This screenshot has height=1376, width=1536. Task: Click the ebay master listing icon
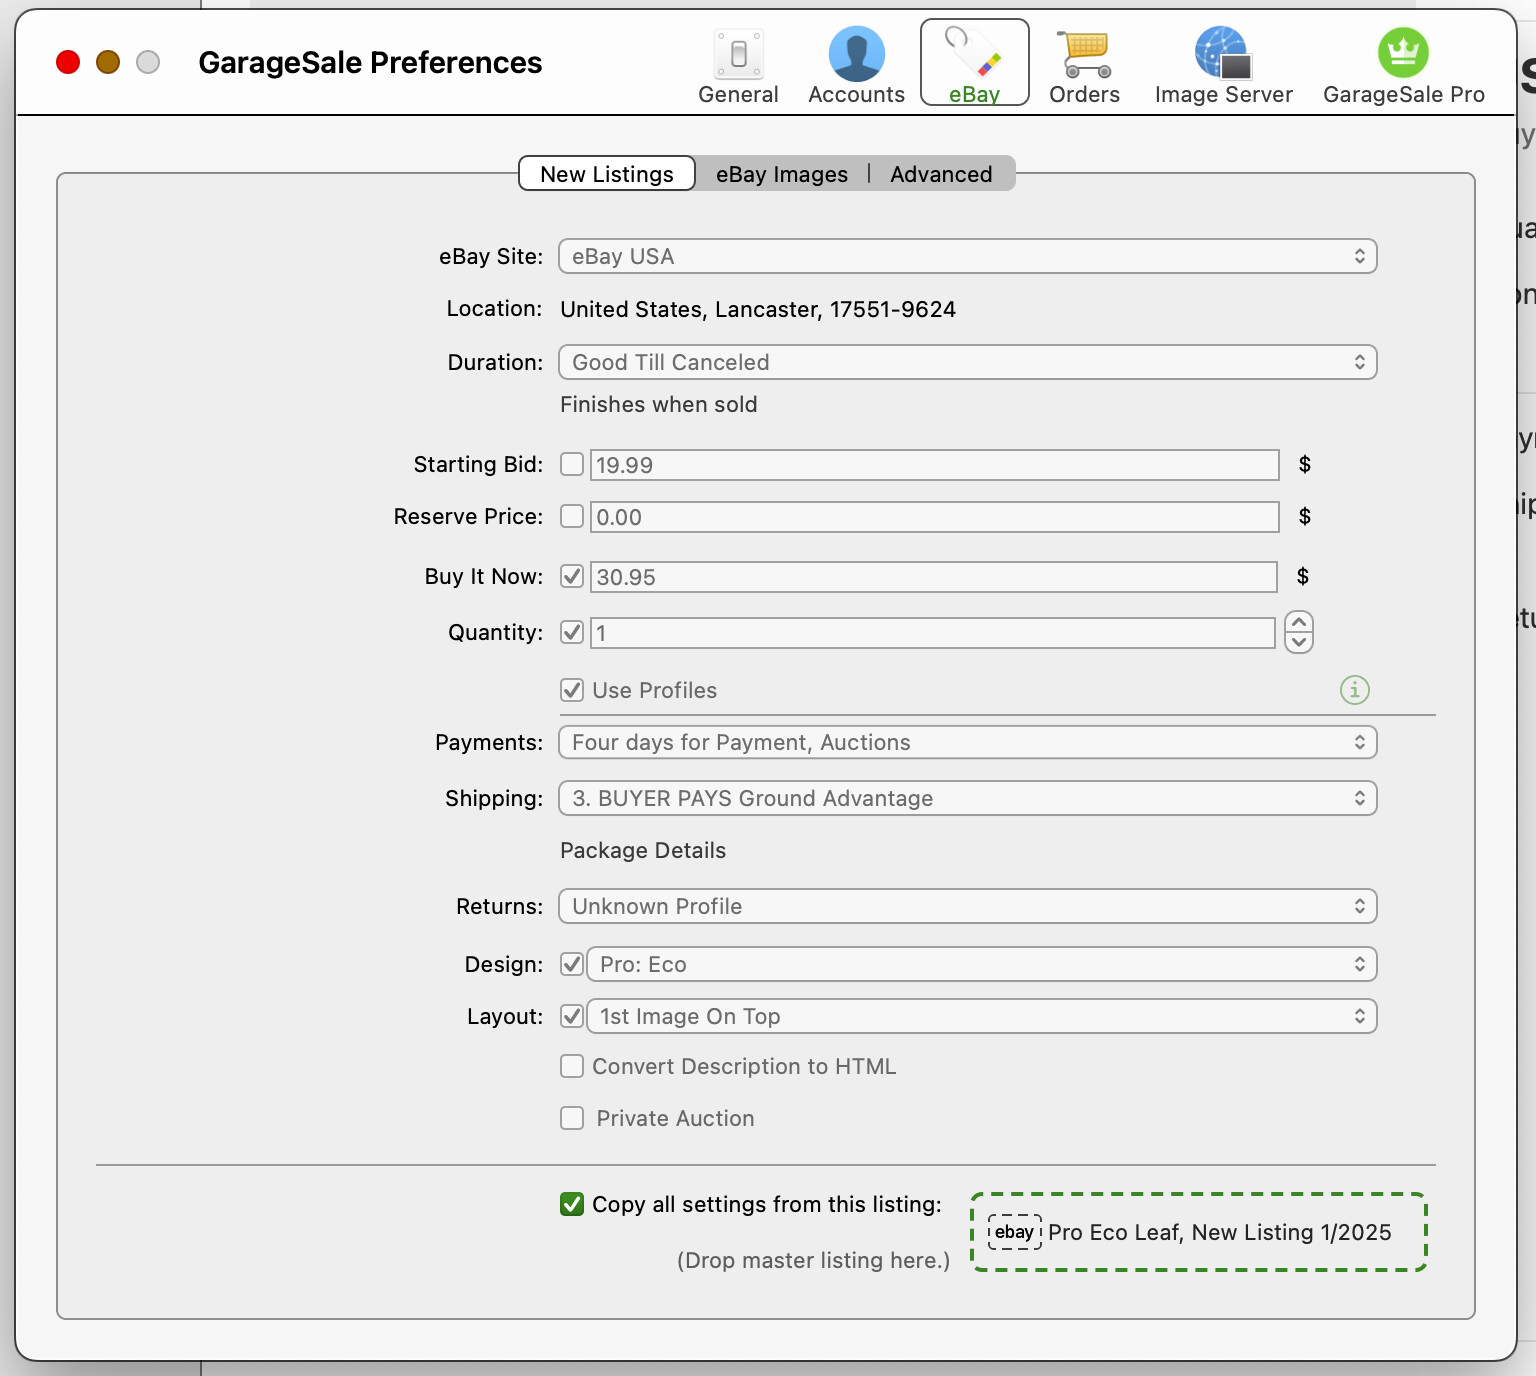(x=1014, y=1232)
